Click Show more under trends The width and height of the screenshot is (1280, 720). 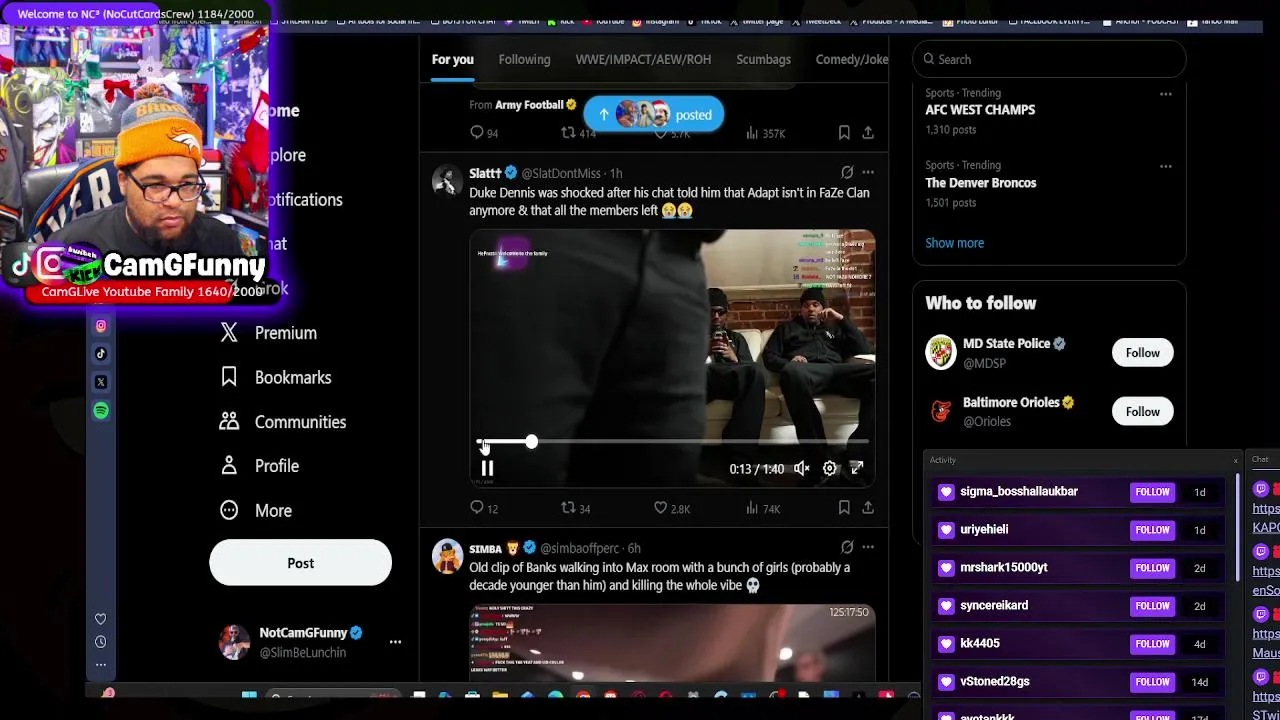(954, 243)
